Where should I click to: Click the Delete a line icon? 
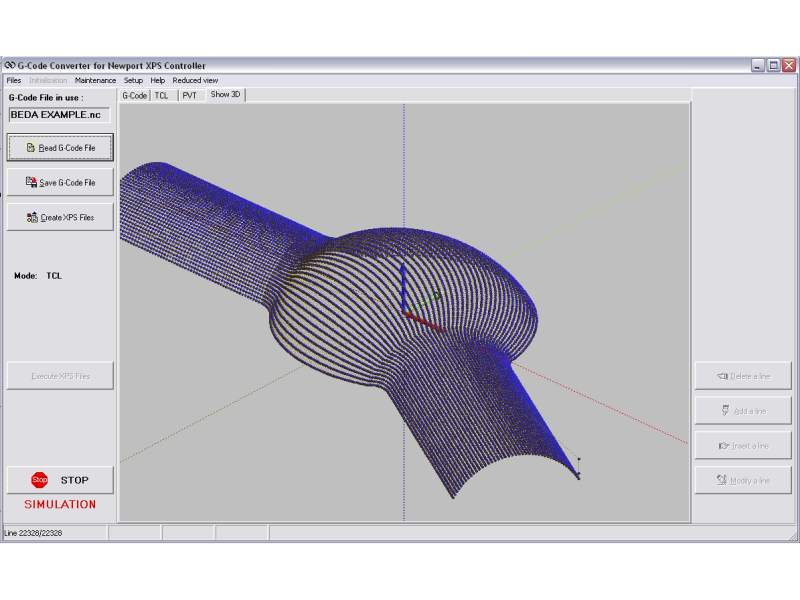tap(723, 377)
